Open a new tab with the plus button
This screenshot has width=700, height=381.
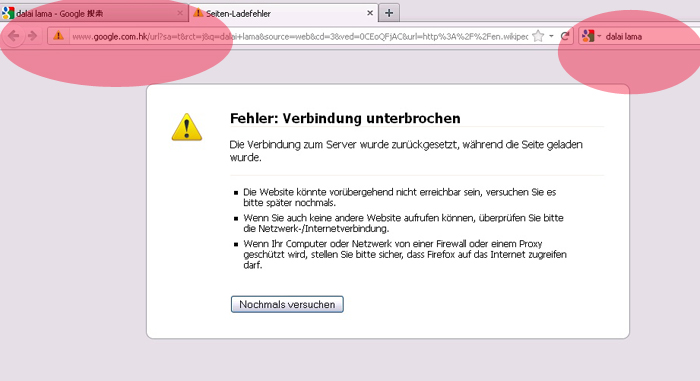click(x=389, y=13)
